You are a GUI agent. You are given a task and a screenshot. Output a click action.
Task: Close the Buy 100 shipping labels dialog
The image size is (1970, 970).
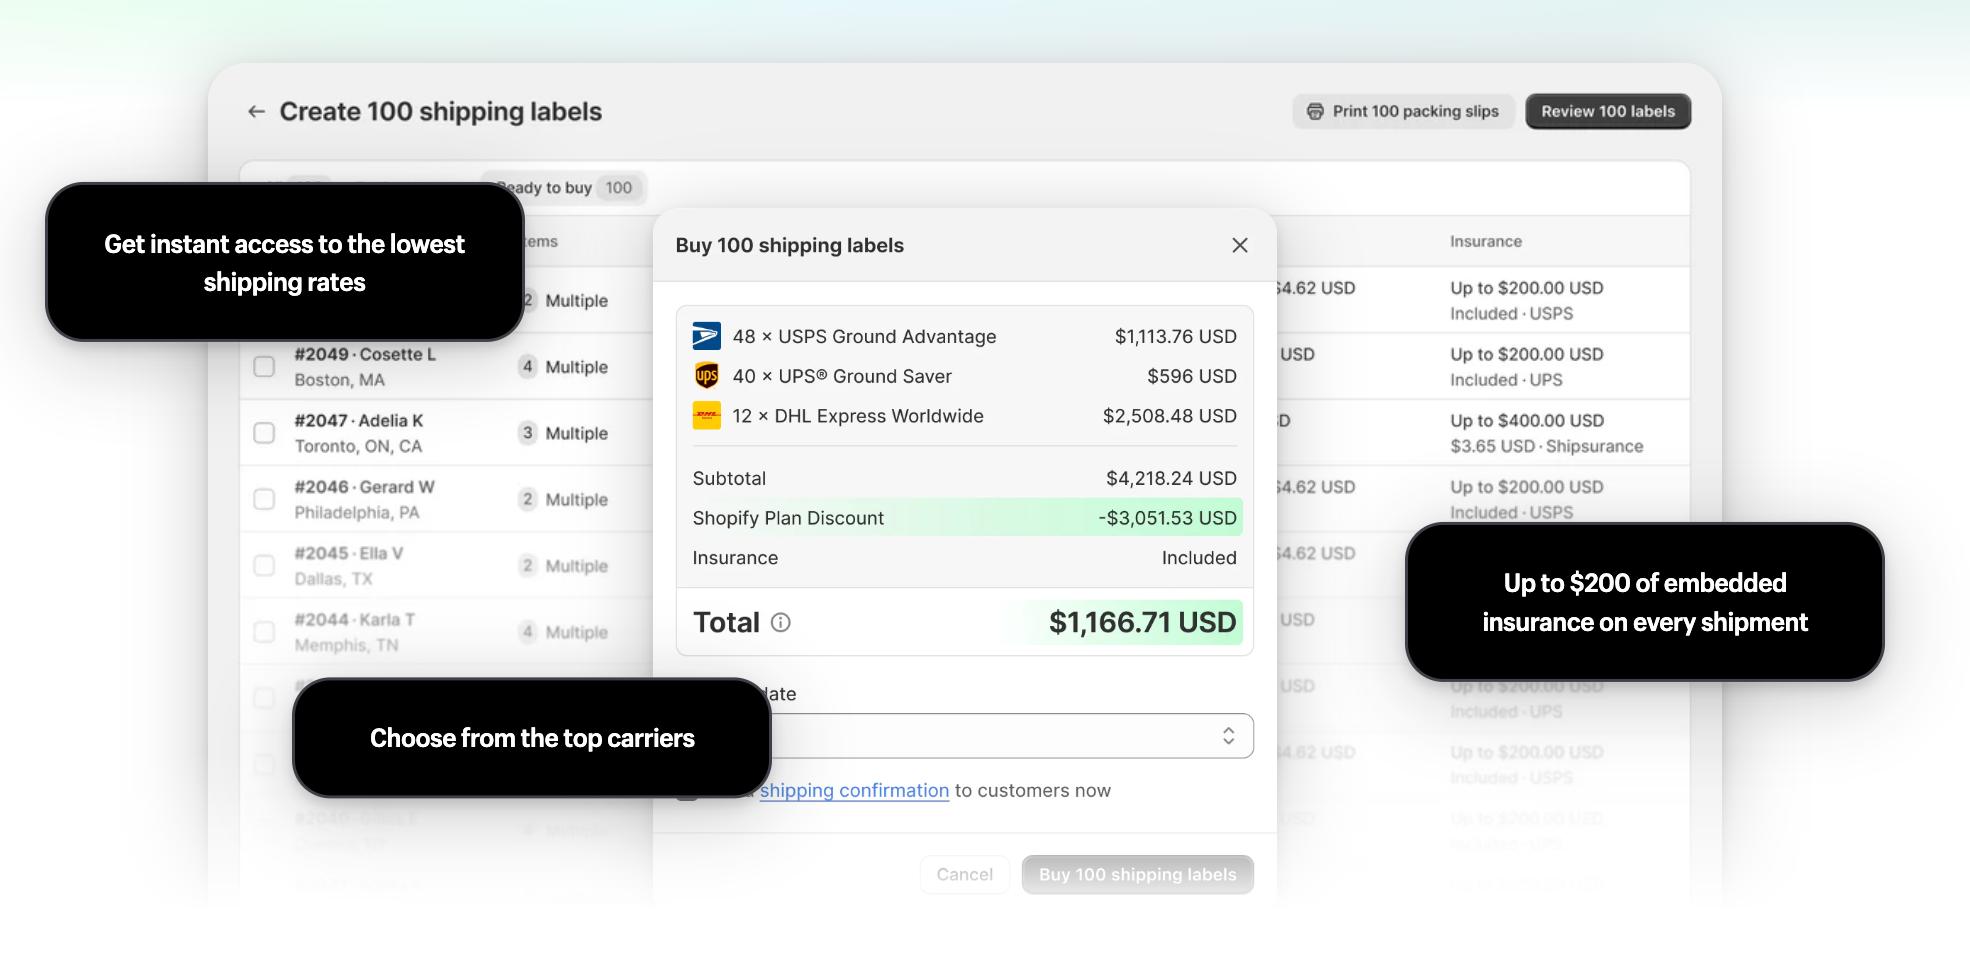click(1240, 245)
